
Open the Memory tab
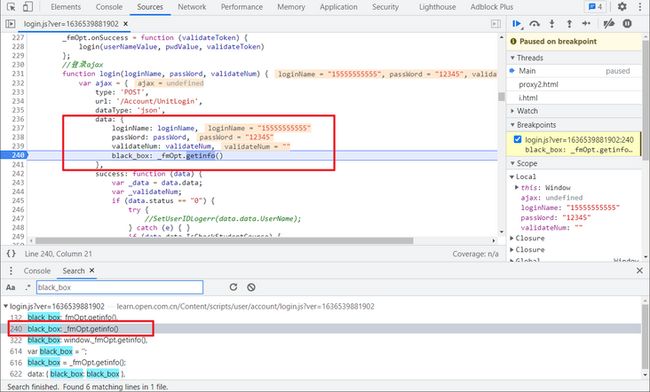pos(291,7)
